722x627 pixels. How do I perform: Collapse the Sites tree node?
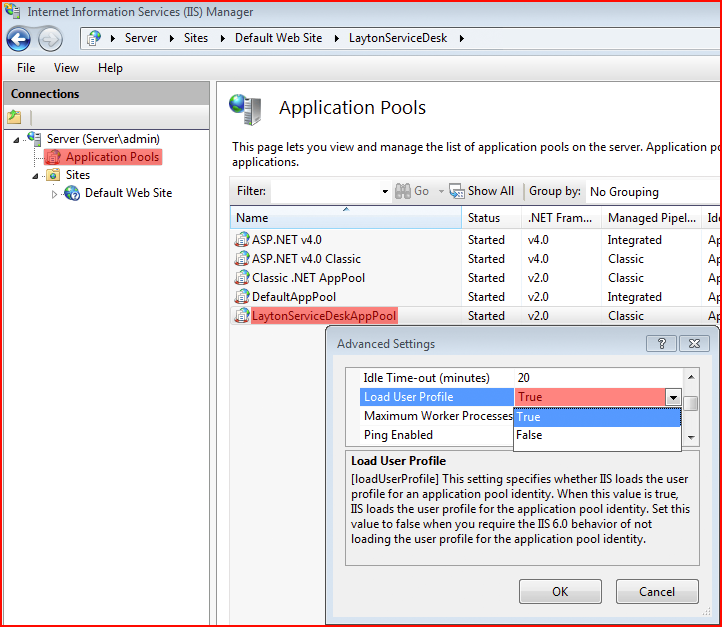pyautogui.click(x=35, y=176)
